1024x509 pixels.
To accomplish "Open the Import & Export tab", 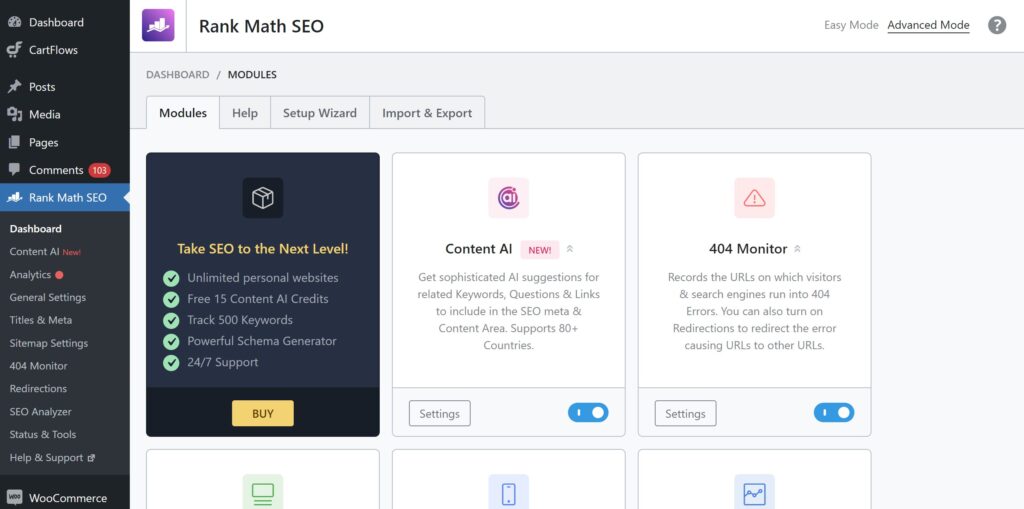I will pos(427,113).
